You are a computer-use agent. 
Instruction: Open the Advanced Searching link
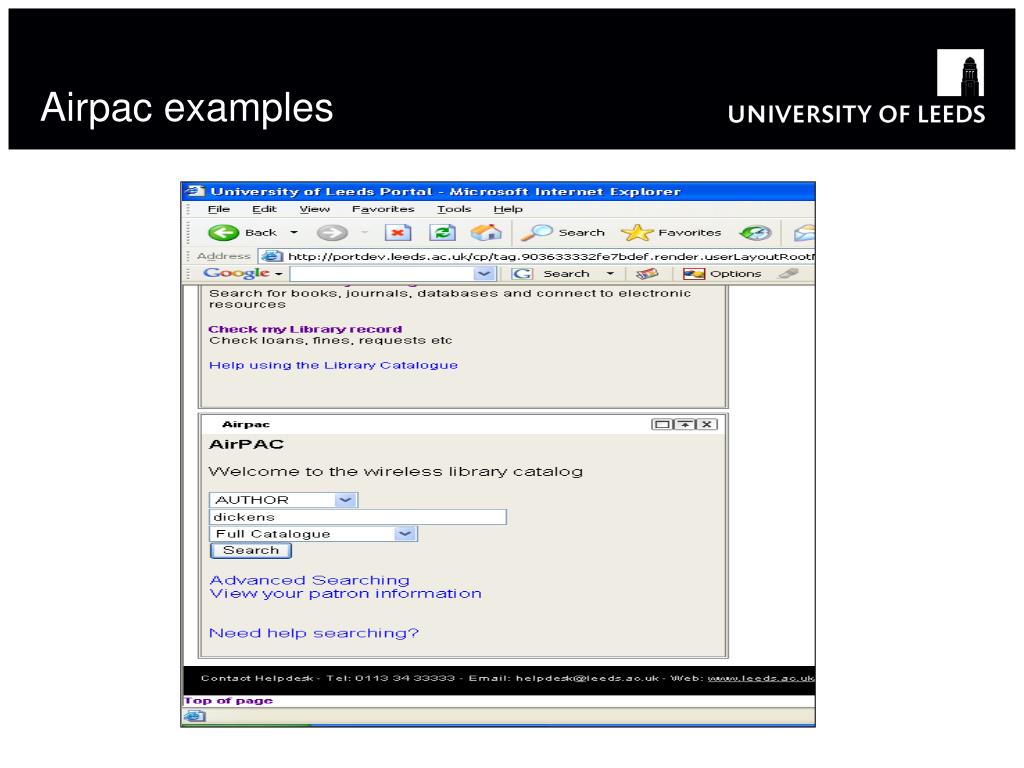[x=310, y=580]
